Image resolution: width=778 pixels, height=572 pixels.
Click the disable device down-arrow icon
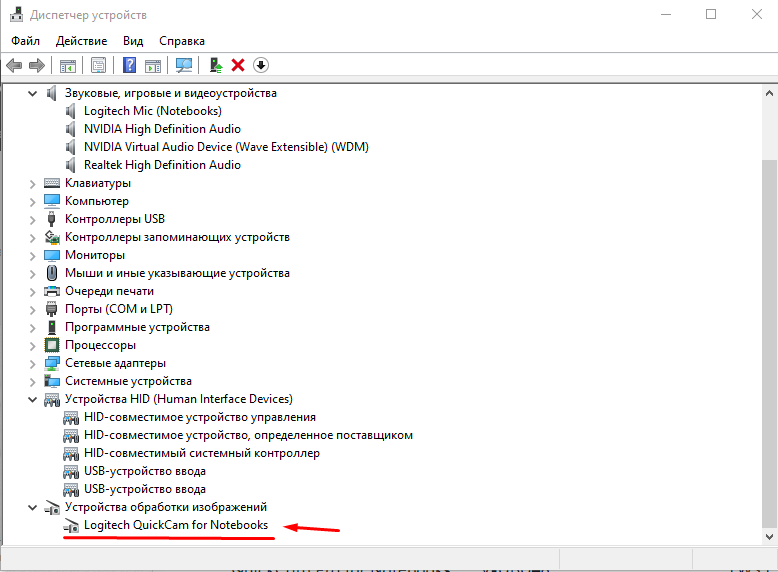[261, 65]
